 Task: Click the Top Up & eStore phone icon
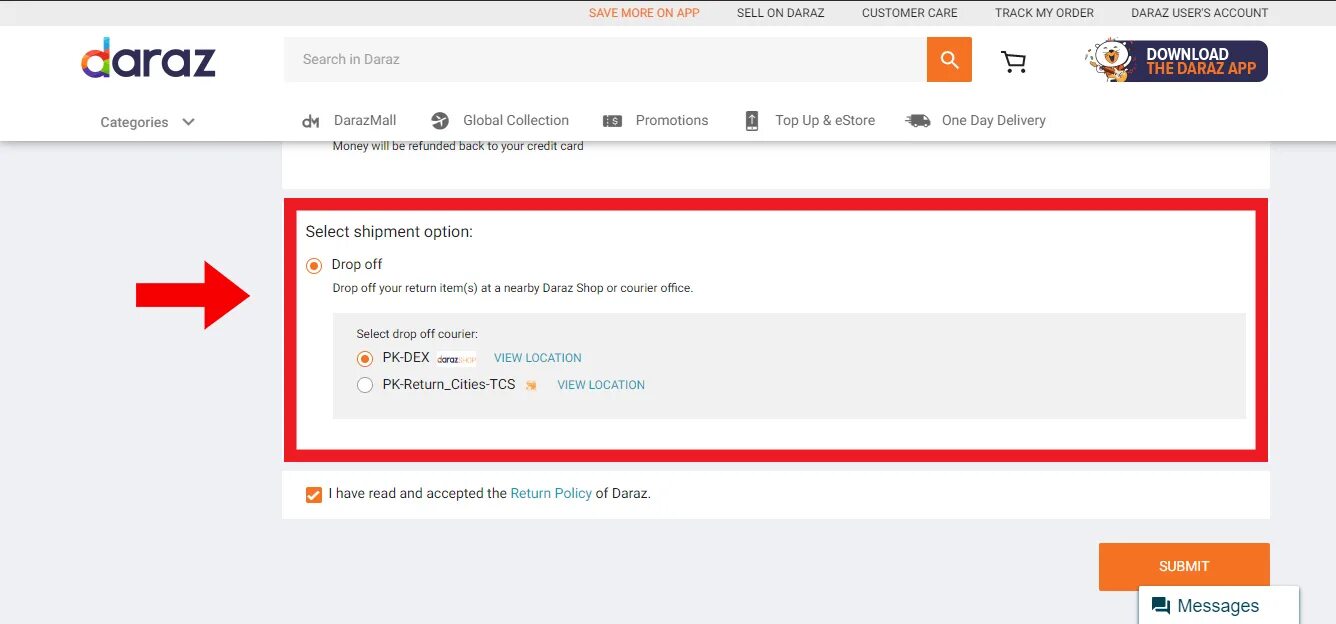[752, 121]
